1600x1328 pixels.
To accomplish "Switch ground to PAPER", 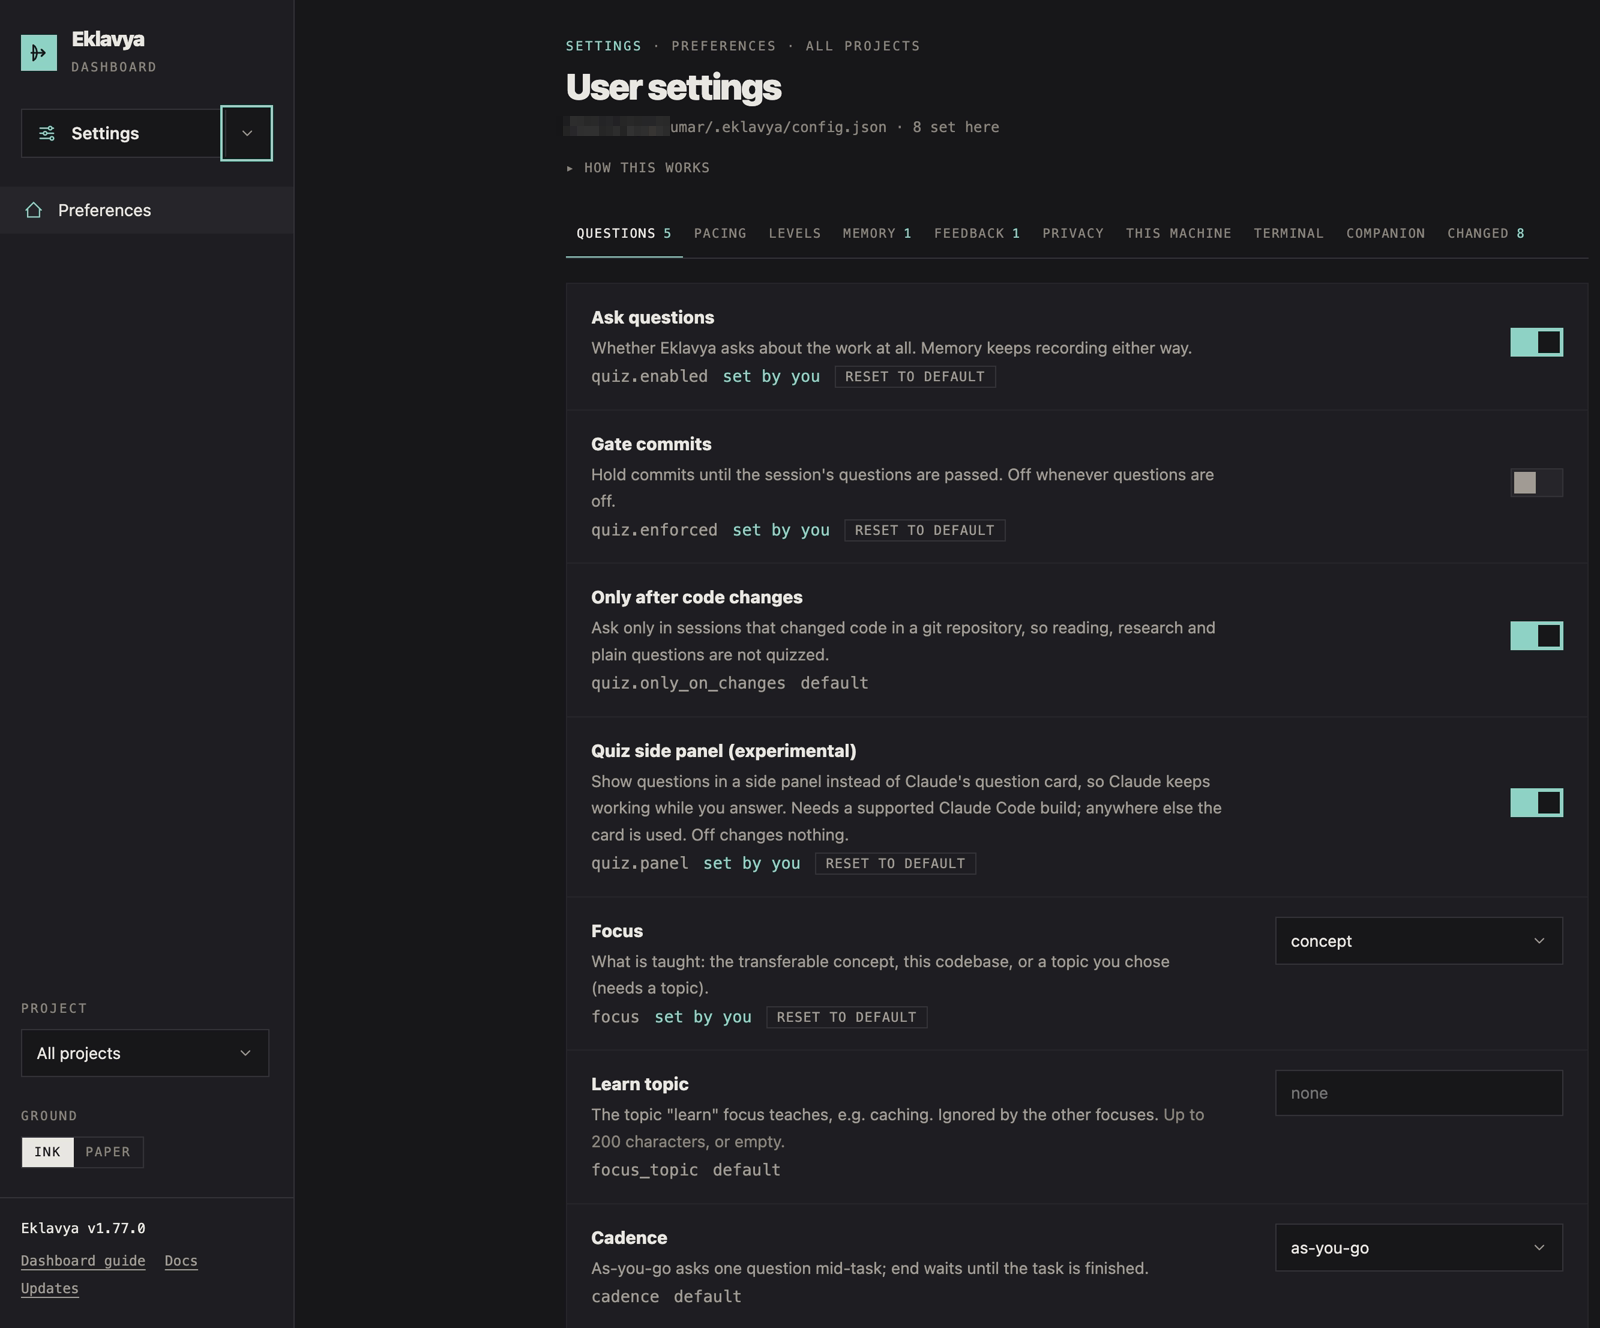I will [108, 1152].
